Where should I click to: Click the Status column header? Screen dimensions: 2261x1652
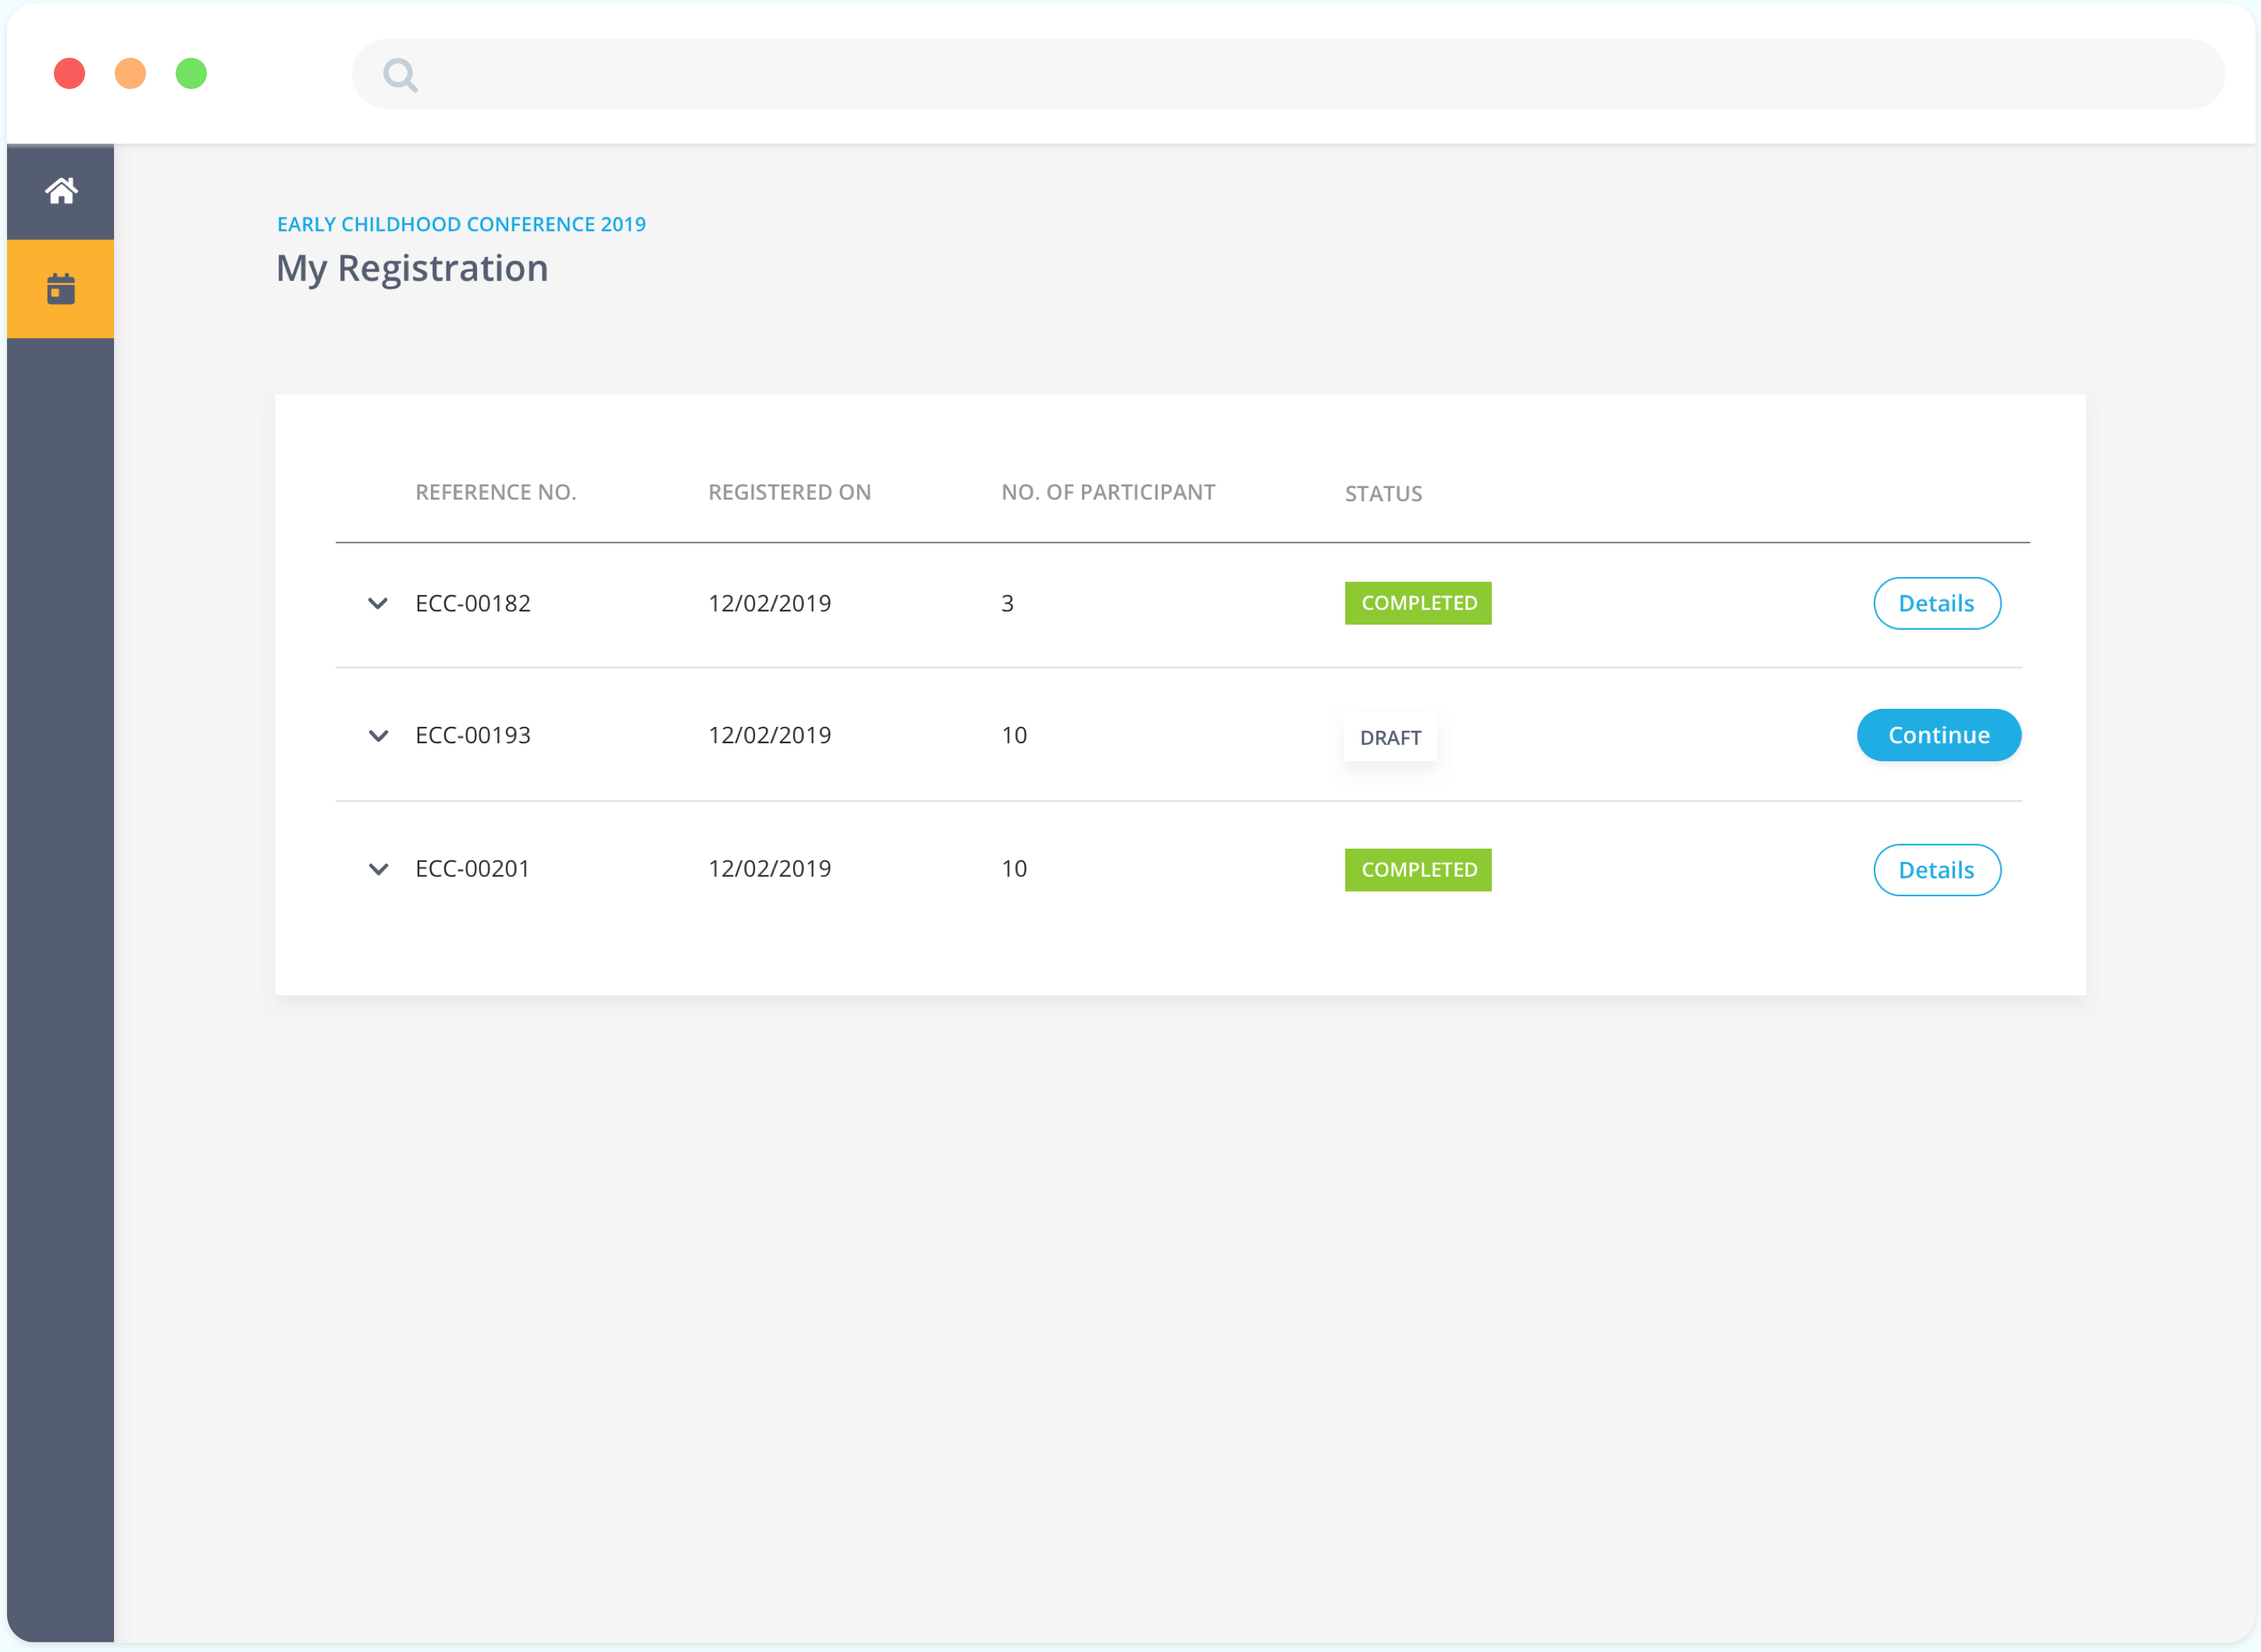pyautogui.click(x=1383, y=493)
